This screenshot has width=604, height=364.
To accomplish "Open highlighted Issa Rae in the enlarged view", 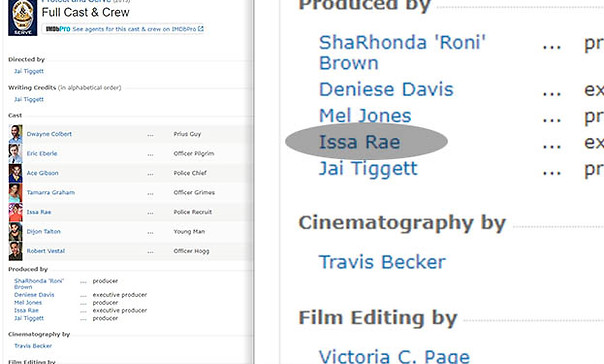I will pyautogui.click(x=360, y=142).
